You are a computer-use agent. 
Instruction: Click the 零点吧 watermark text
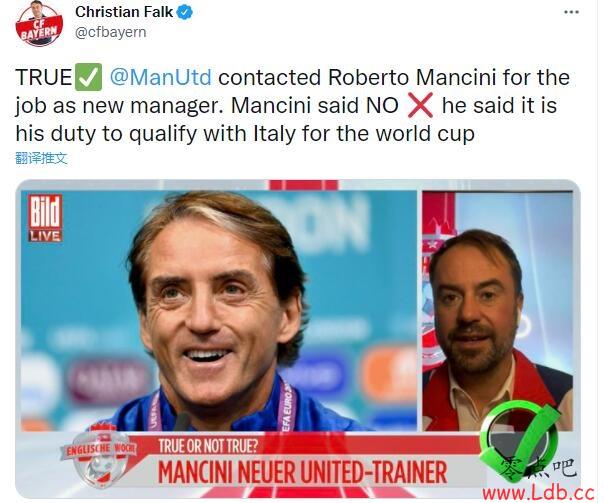pos(539,469)
